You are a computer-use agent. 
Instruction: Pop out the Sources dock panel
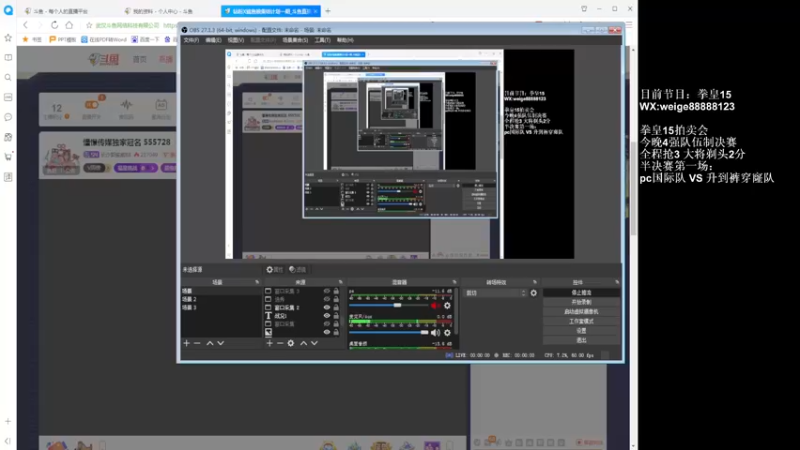point(341,282)
